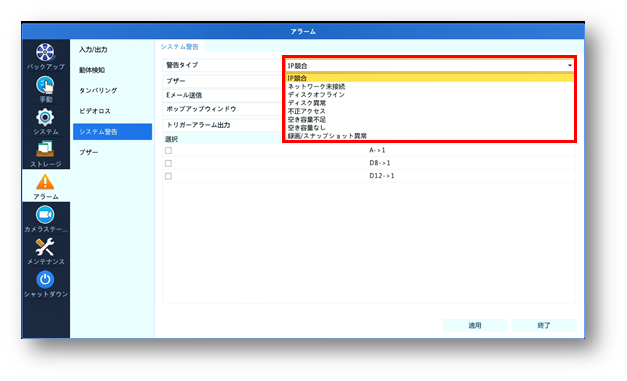
Task: Select the highlighted システム警告 side menu item
Action: (112, 132)
